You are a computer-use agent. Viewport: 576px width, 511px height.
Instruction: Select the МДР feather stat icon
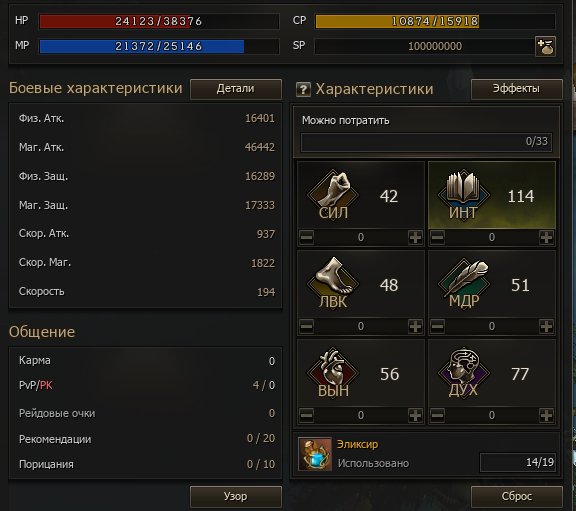[x=464, y=283]
